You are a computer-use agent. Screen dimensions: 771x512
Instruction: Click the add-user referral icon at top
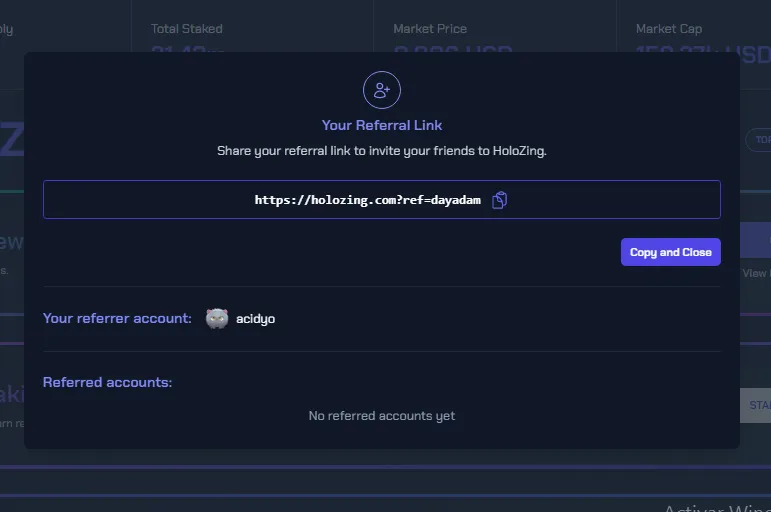click(x=382, y=90)
